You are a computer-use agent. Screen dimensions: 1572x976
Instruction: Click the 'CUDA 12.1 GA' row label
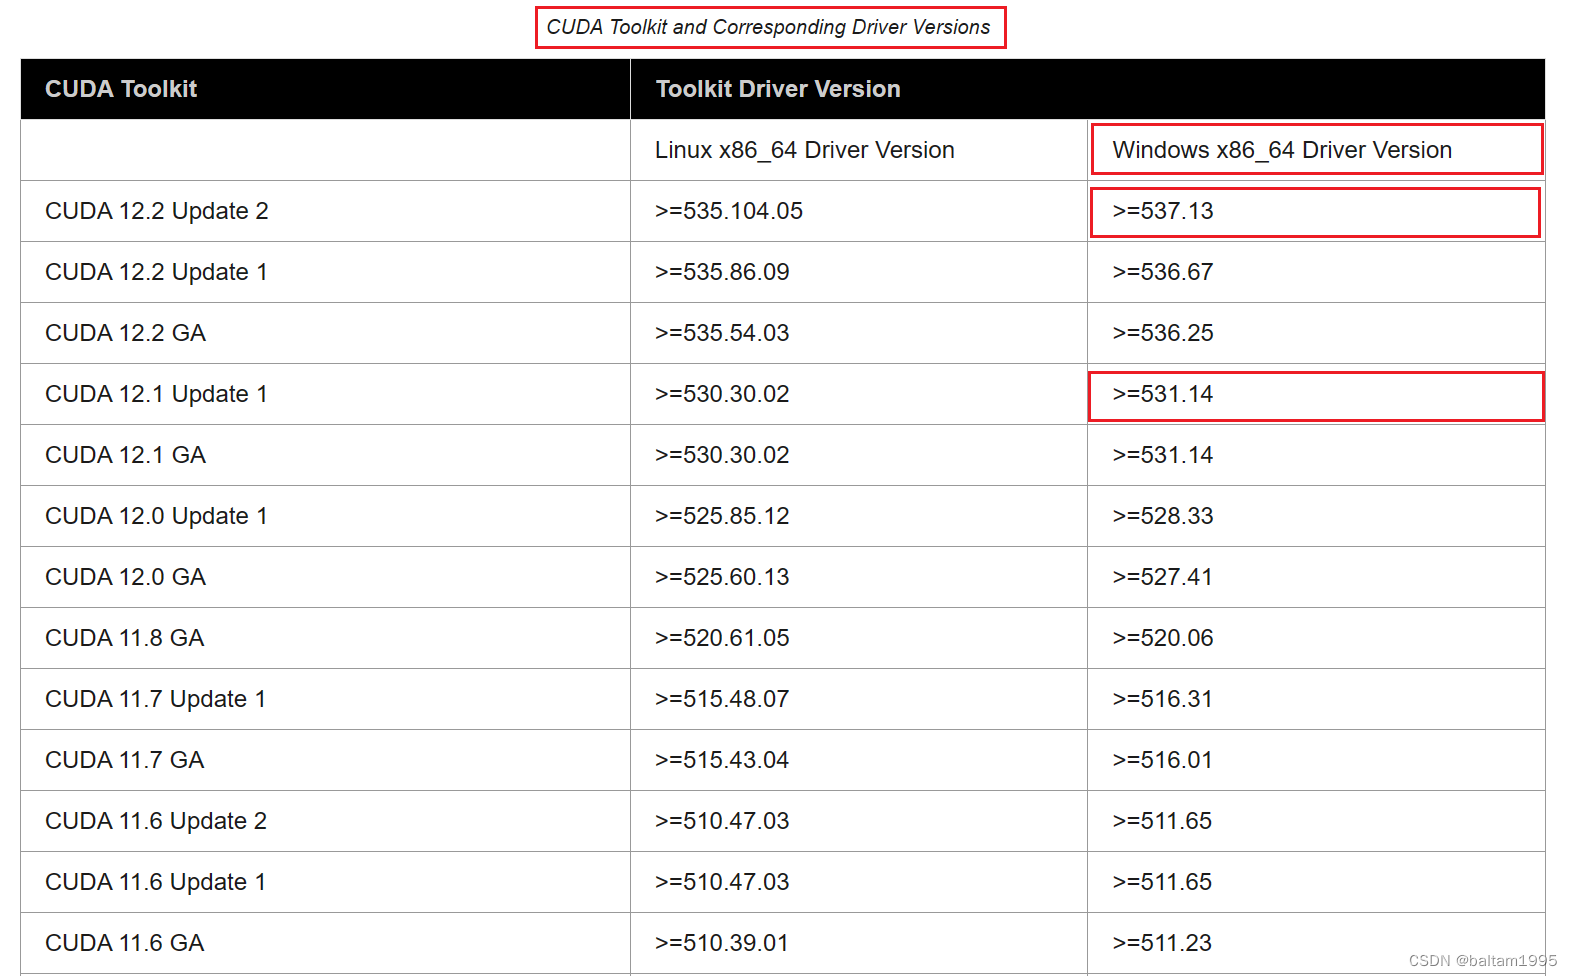pyautogui.click(x=126, y=455)
